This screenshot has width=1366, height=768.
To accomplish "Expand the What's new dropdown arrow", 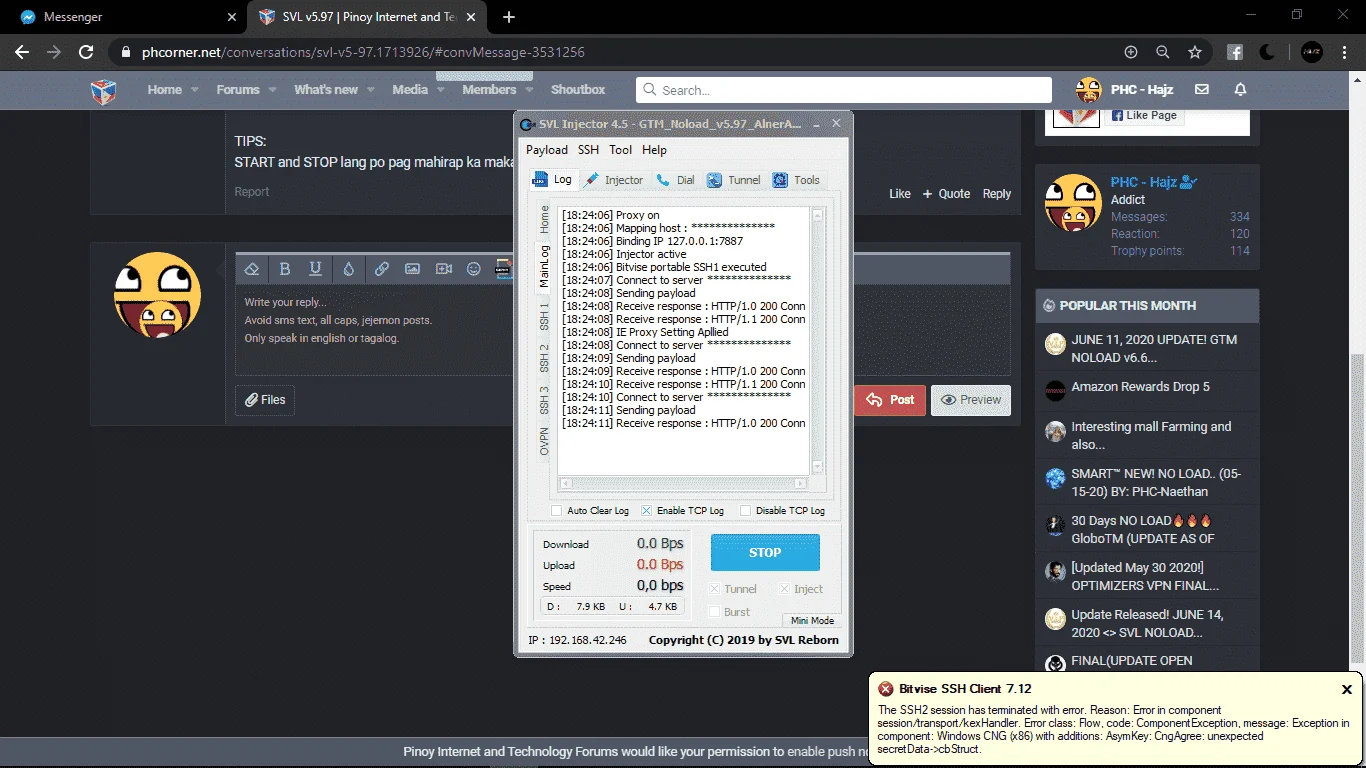I will (x=370, y=90).
